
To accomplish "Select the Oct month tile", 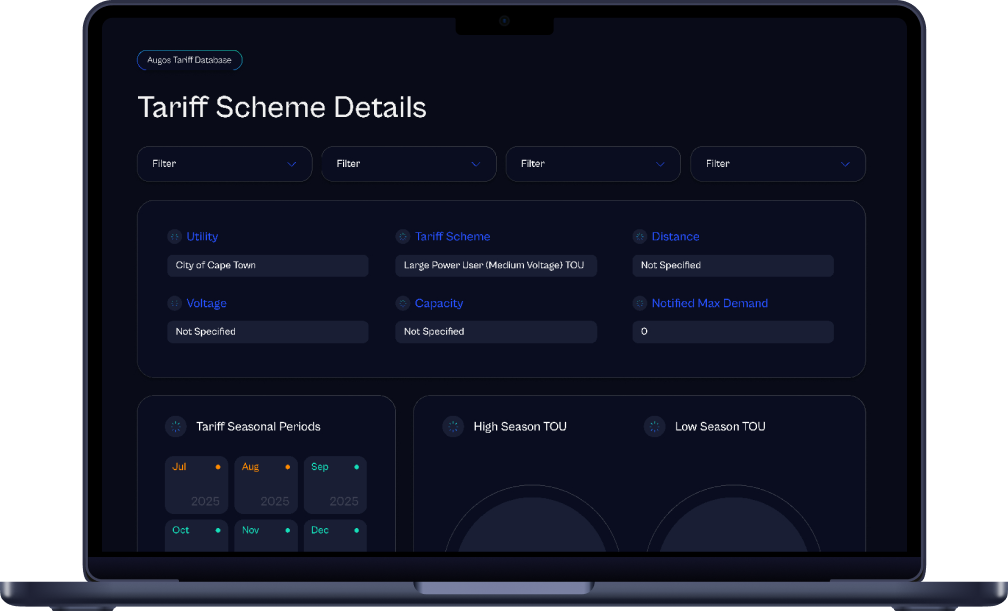I will pos(197,536).
